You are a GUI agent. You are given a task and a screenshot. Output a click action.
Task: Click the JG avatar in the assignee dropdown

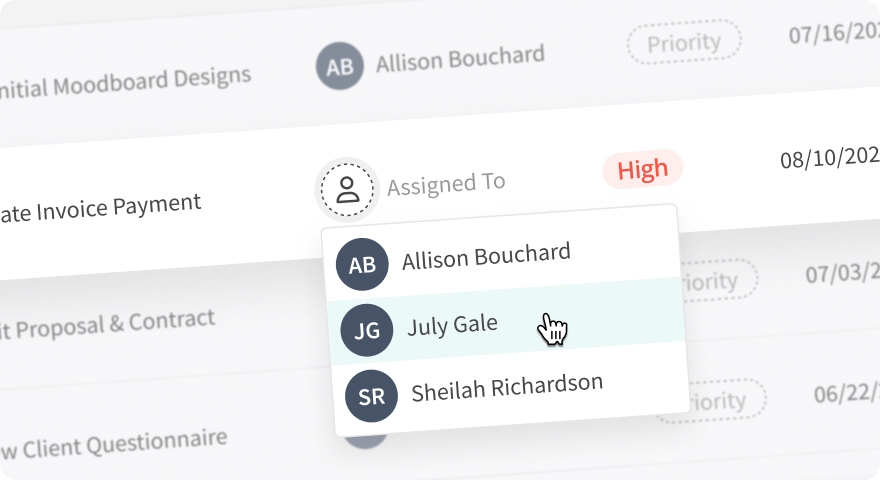(366, 331)
